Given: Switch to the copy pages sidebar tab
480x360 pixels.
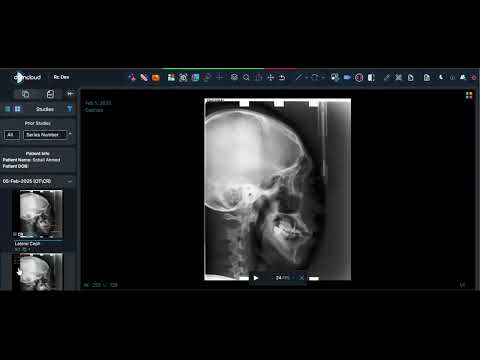Looking at the screenshot, I should (25, 94).
